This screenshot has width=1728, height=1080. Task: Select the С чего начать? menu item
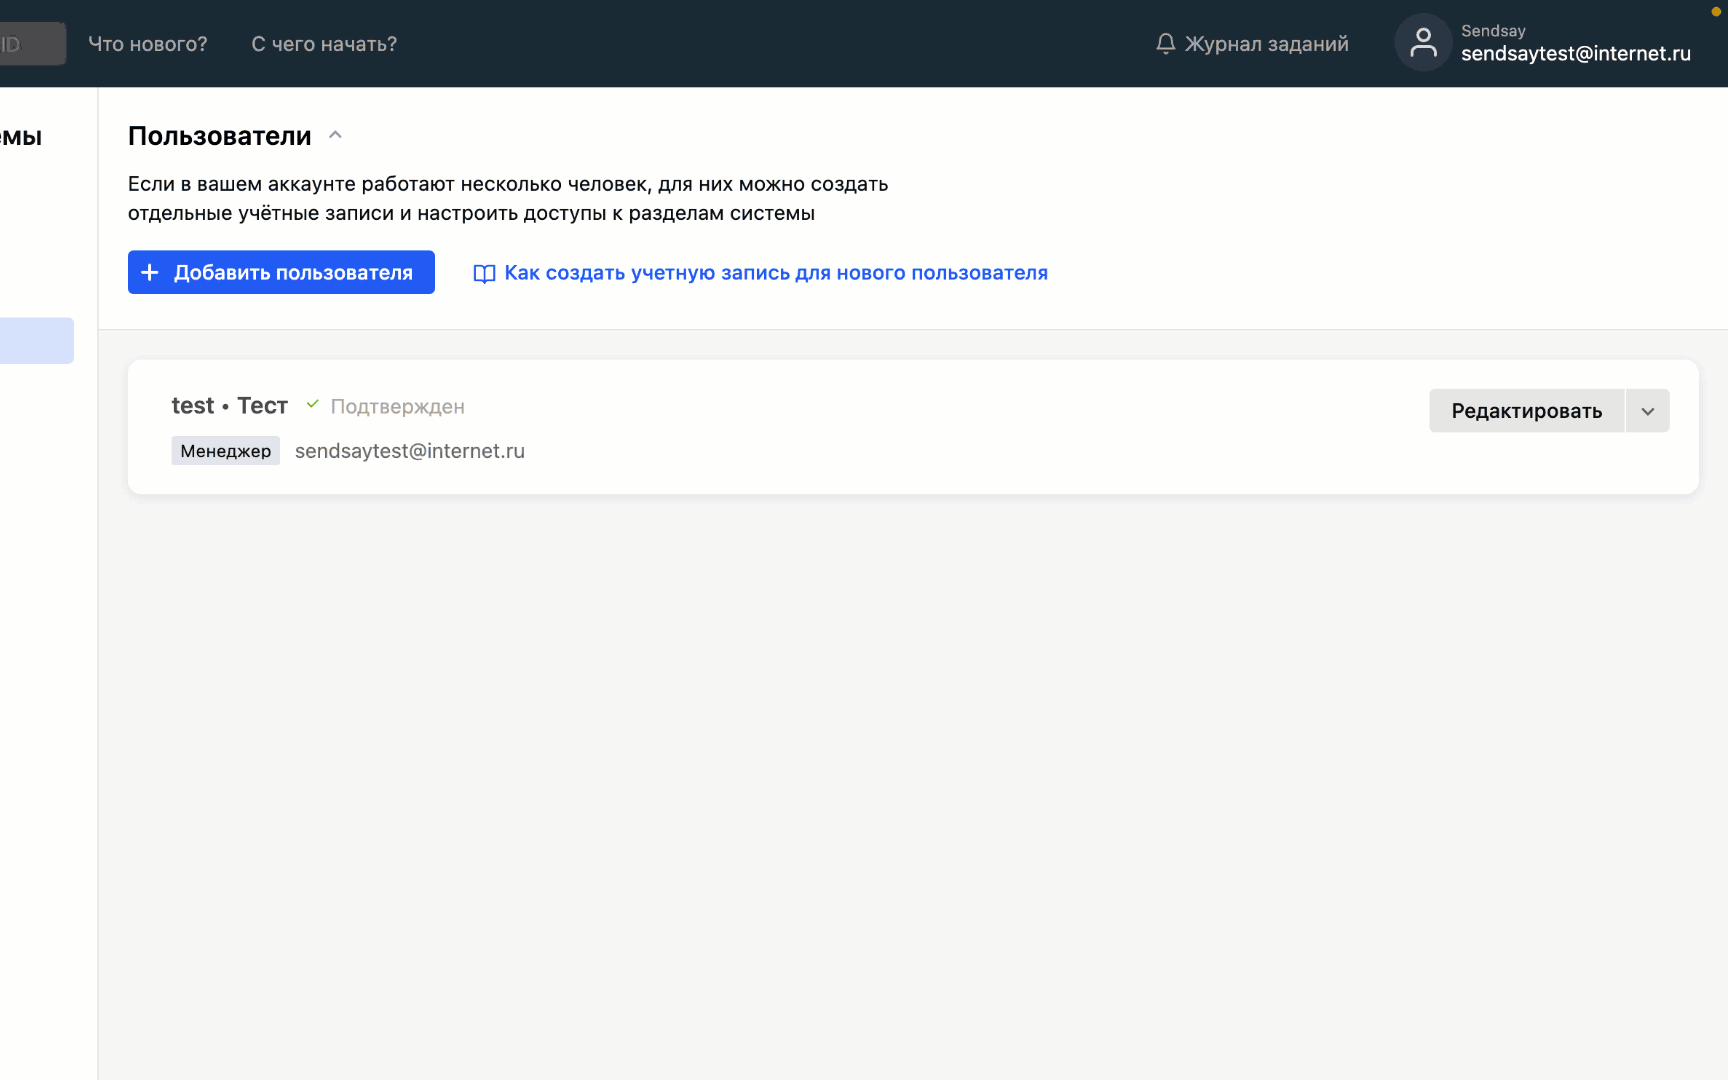coord(324,43)
